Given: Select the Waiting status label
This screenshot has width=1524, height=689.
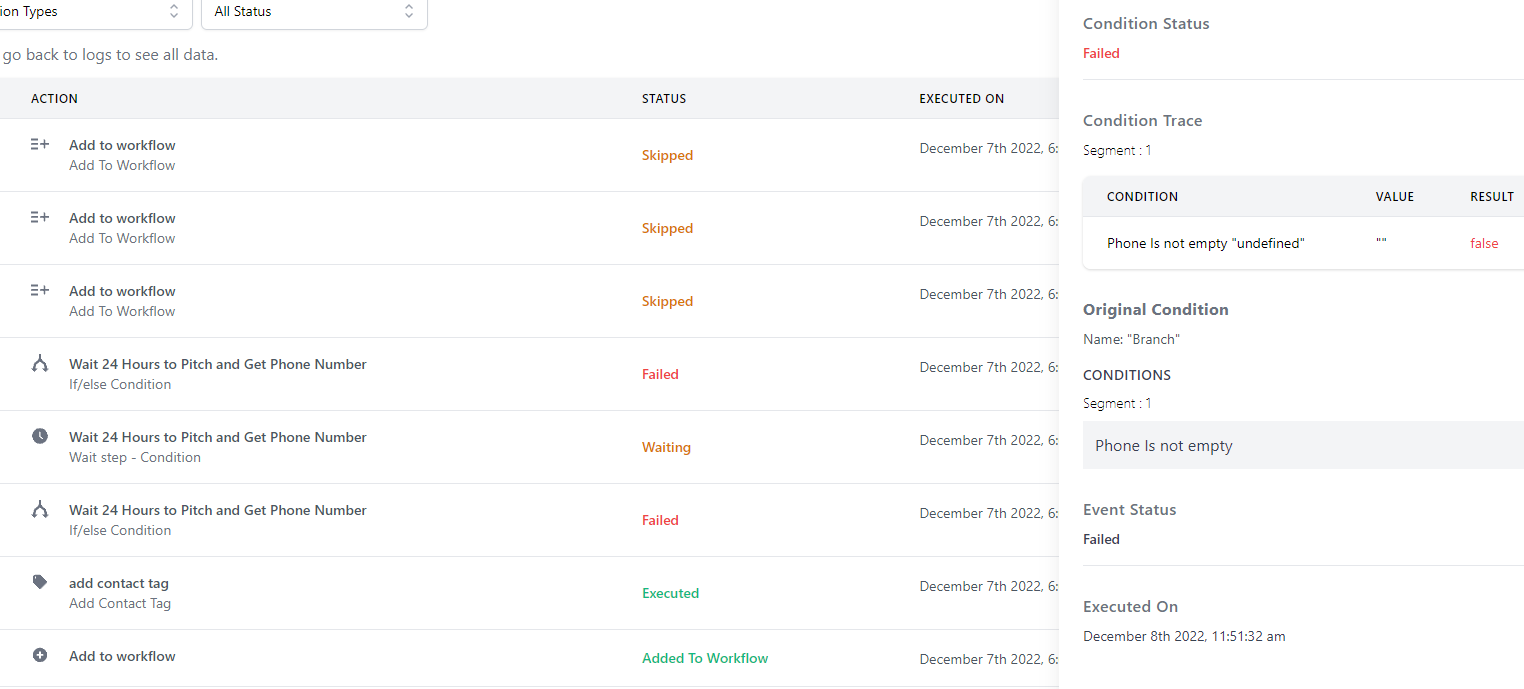Looking at the screenshot, I should point(666,447).
